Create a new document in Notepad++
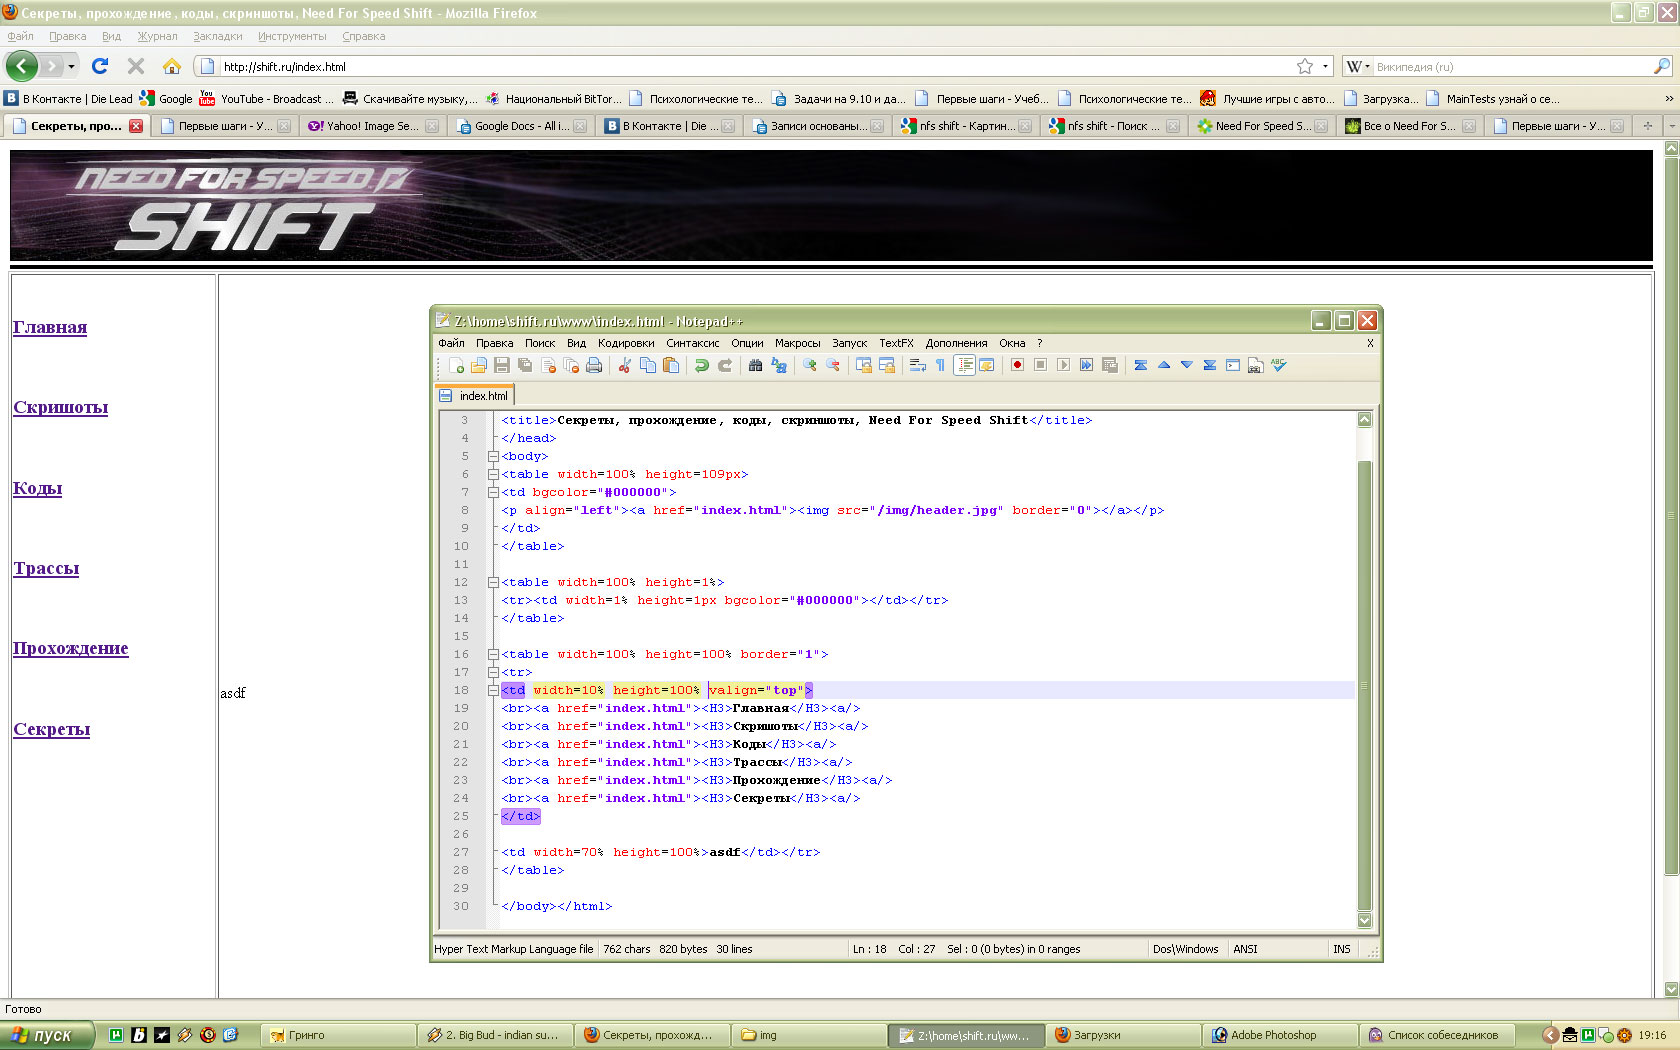 [x=456, y=365]
